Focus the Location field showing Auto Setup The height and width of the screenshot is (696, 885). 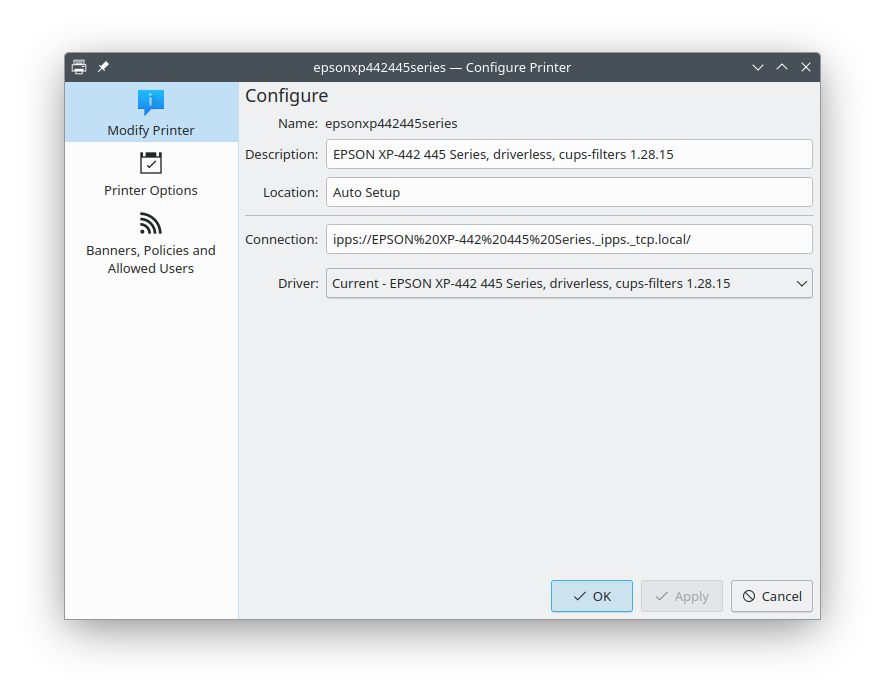point(568,192)
